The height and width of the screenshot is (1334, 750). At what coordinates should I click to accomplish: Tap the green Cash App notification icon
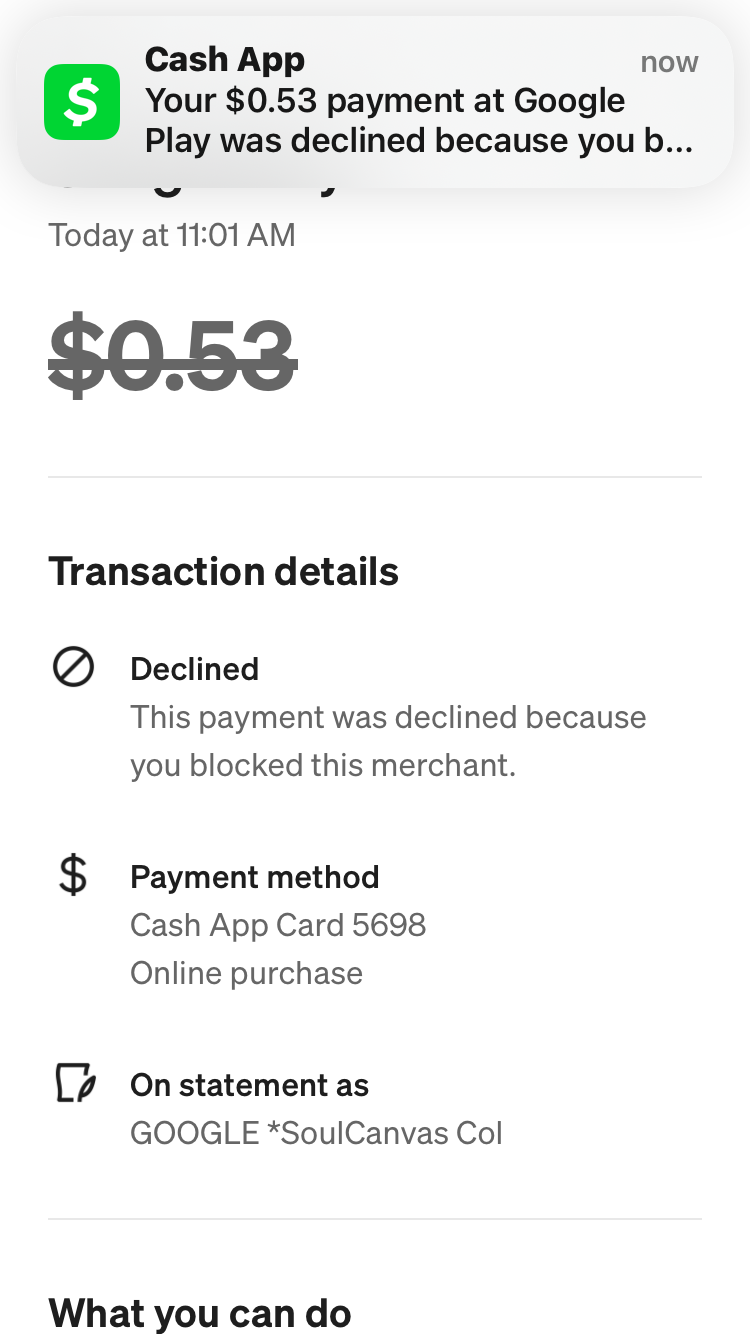tap(82, 102)
